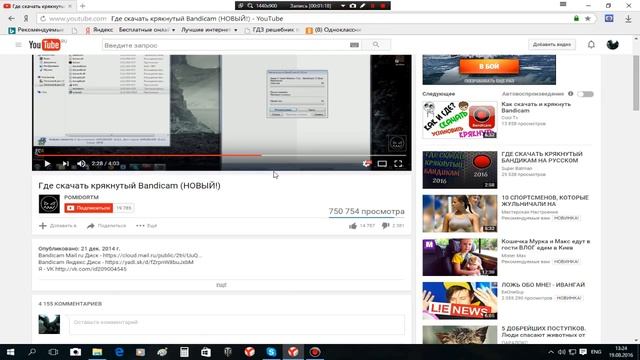Viewport: 640px width, 360px height.
Task: Open the Одноклассники bookmark
Action: [x=333, y=30]
